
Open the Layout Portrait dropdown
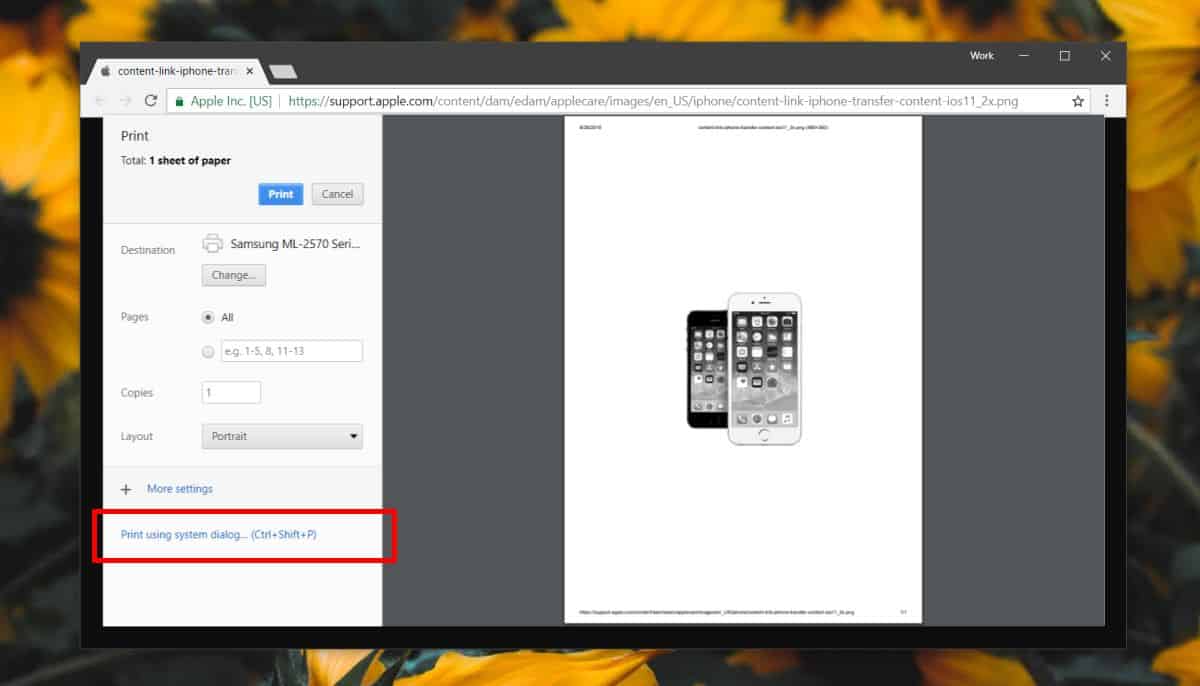pyautogui.click(x=282, y=436)
